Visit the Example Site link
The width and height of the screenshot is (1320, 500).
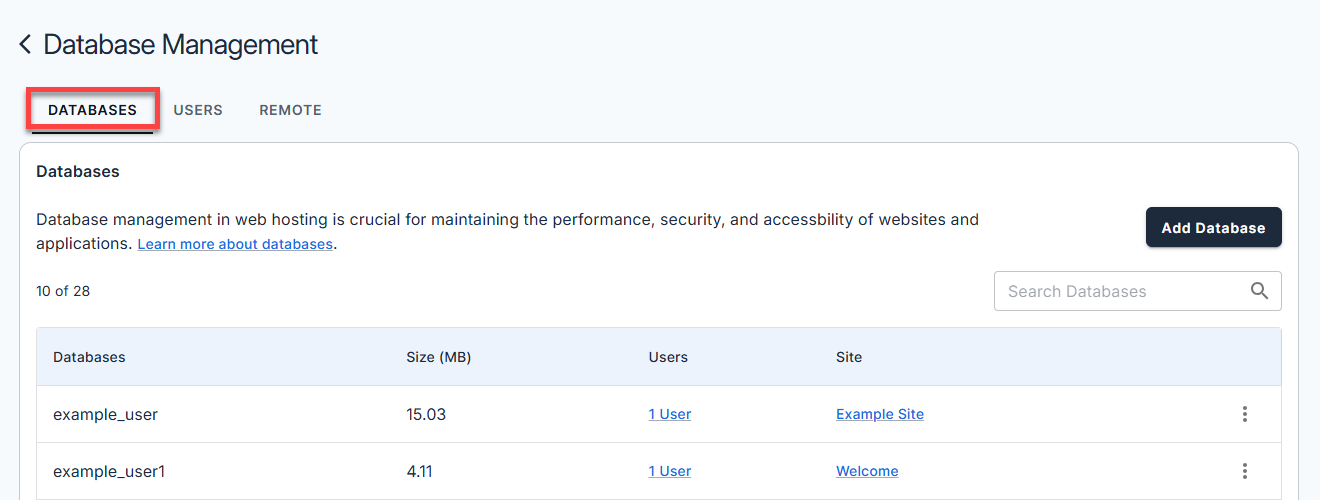tap(879, 414)
